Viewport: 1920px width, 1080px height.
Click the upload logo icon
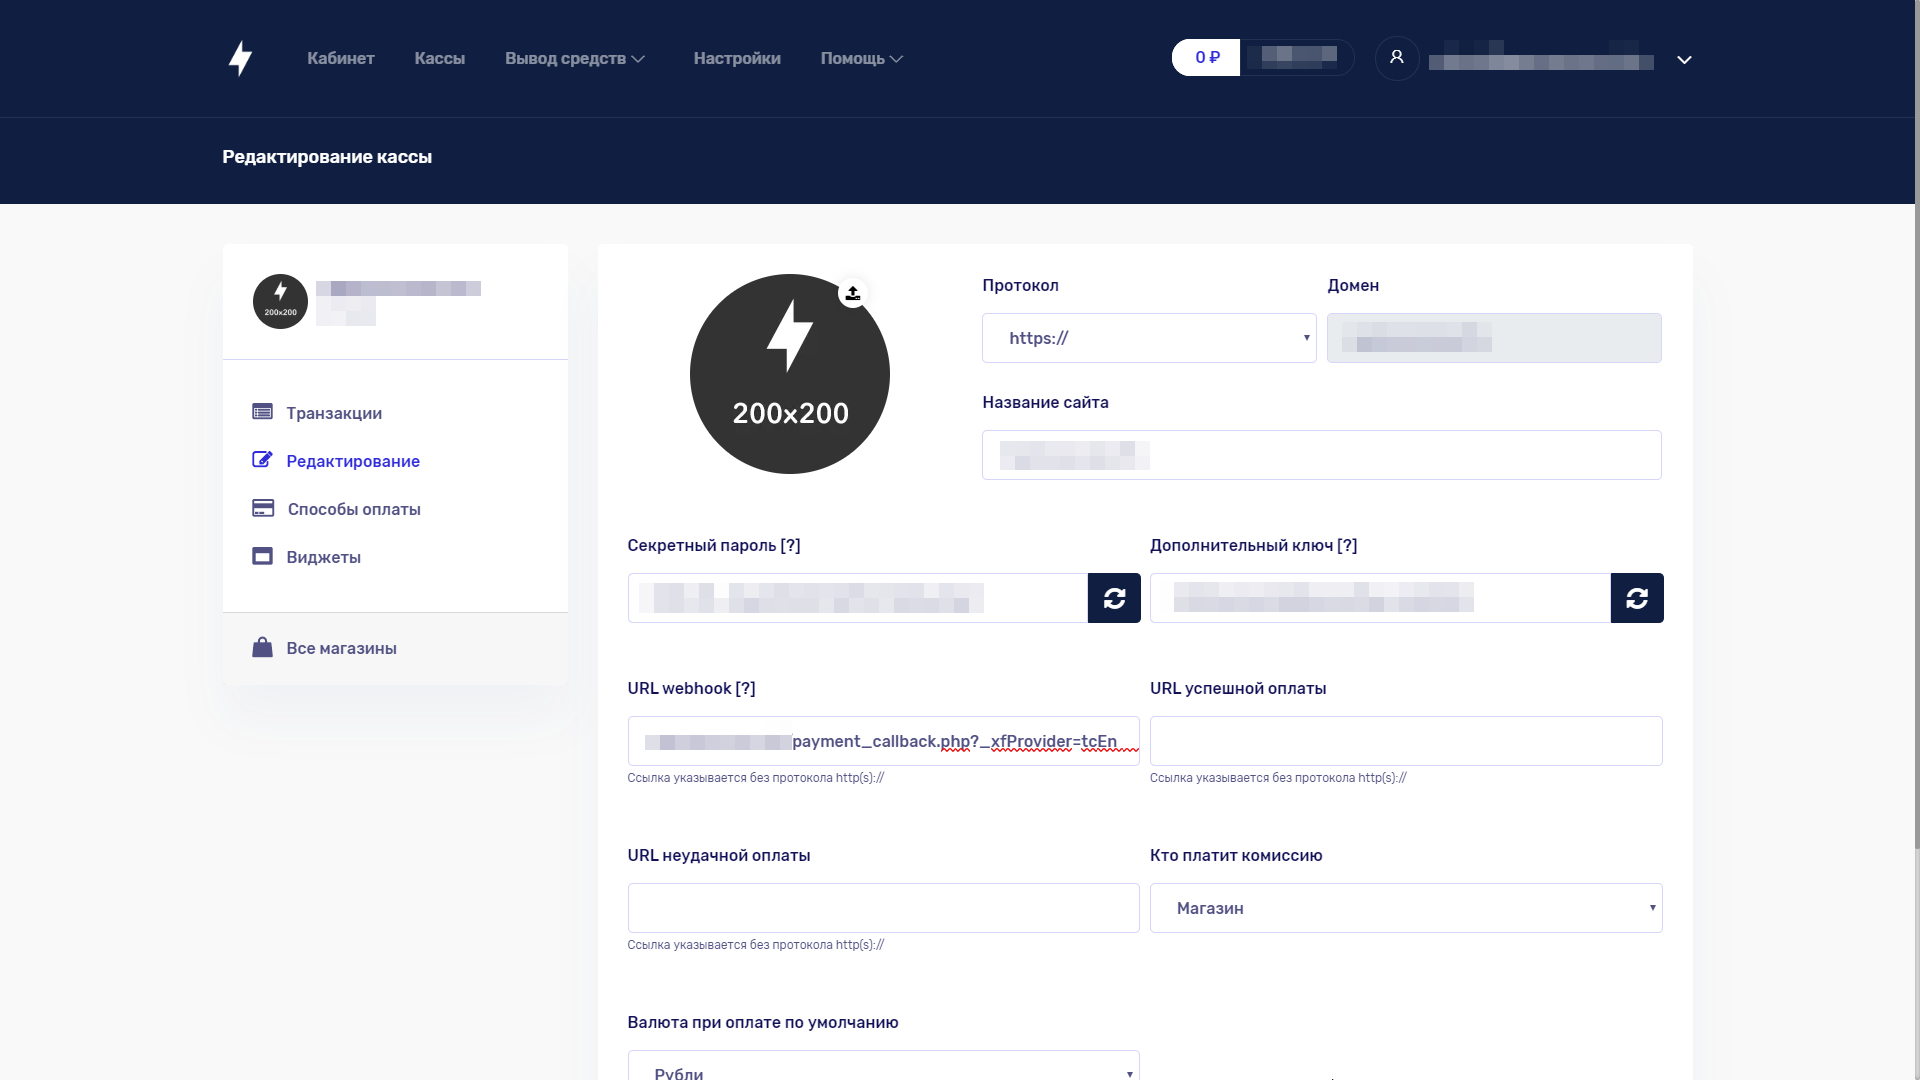coord(853,293)
